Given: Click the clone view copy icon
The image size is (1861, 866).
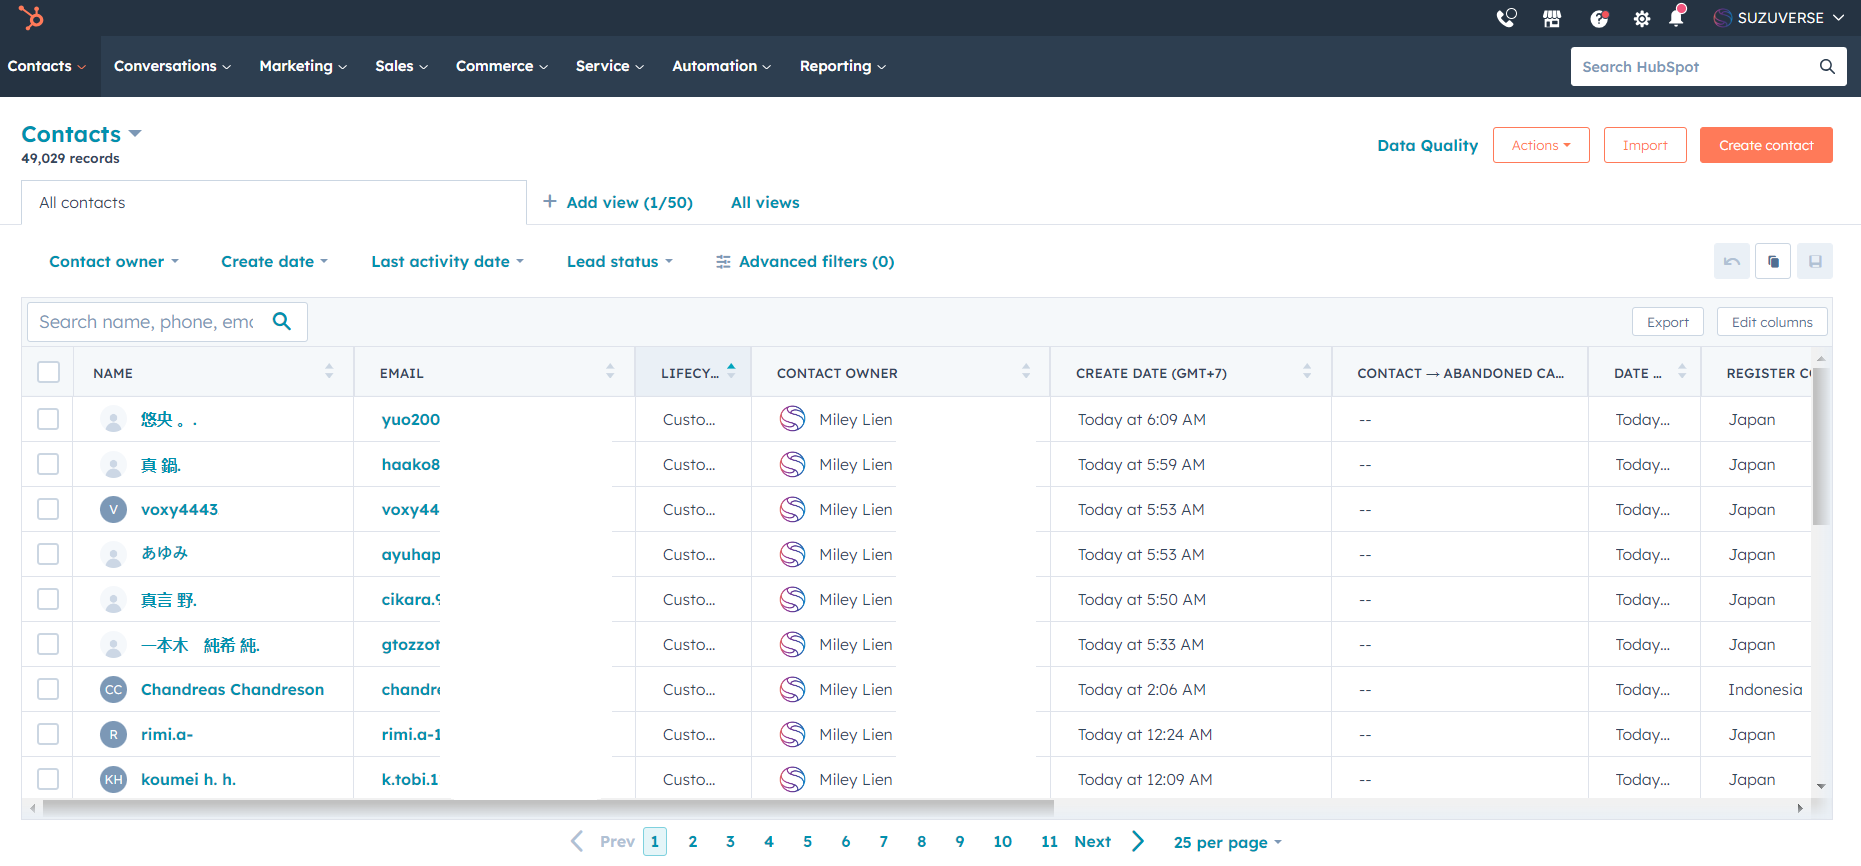Looking at the screenshot, I should [x=1773, y=261].
